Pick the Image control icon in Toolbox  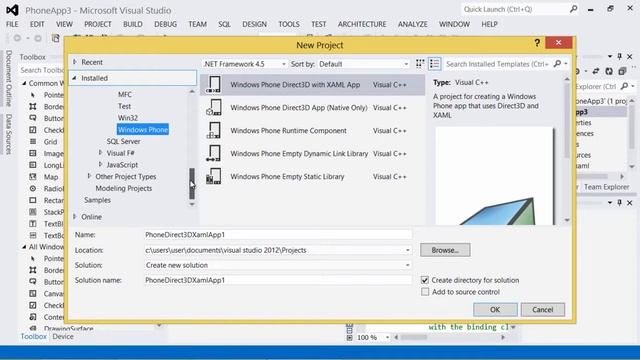click(x=33, y=153)
